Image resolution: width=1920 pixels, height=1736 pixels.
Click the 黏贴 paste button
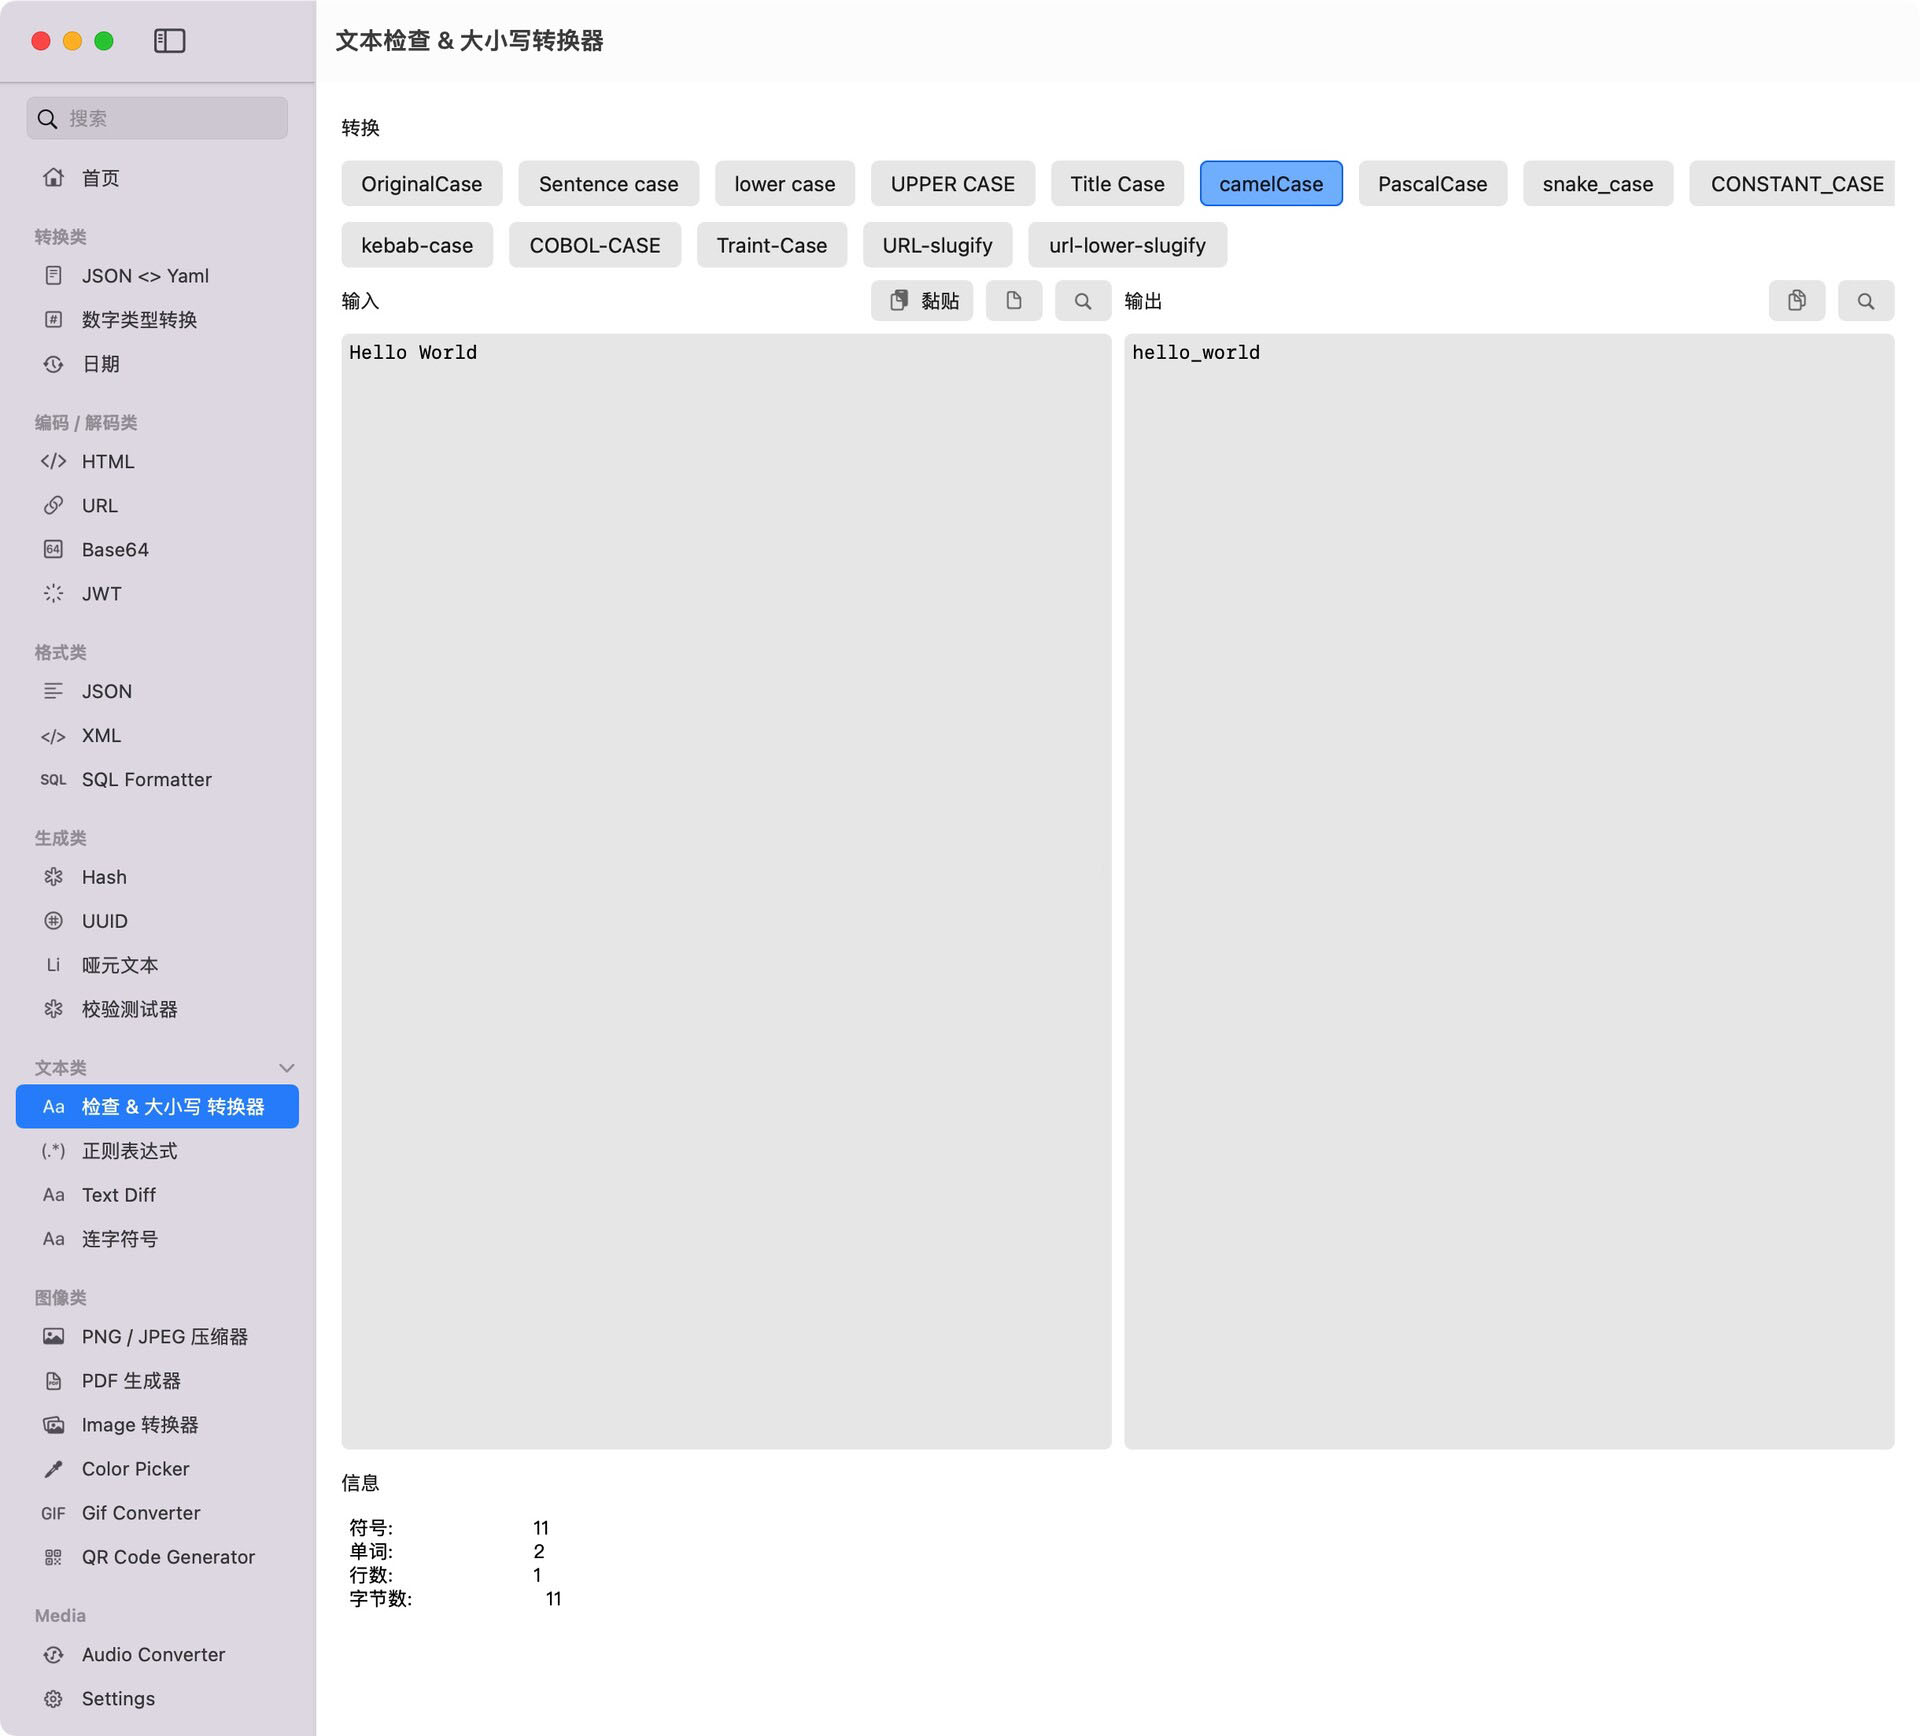tap(922, 301)
